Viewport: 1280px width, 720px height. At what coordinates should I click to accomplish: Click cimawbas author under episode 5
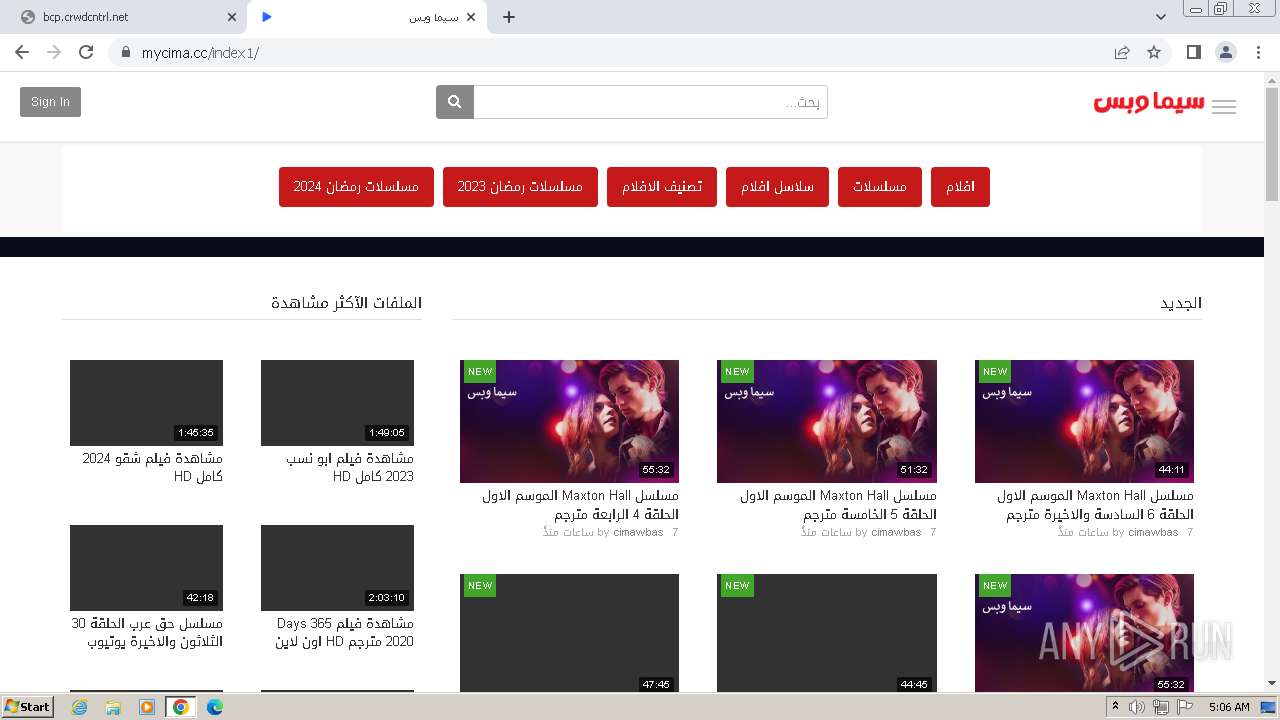click(896, 533)
